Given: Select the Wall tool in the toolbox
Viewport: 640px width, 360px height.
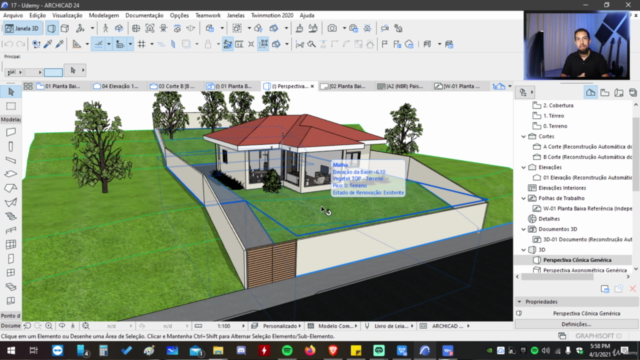Looking at the screenshot, I should pyautogui.click(x=11, y=132).
